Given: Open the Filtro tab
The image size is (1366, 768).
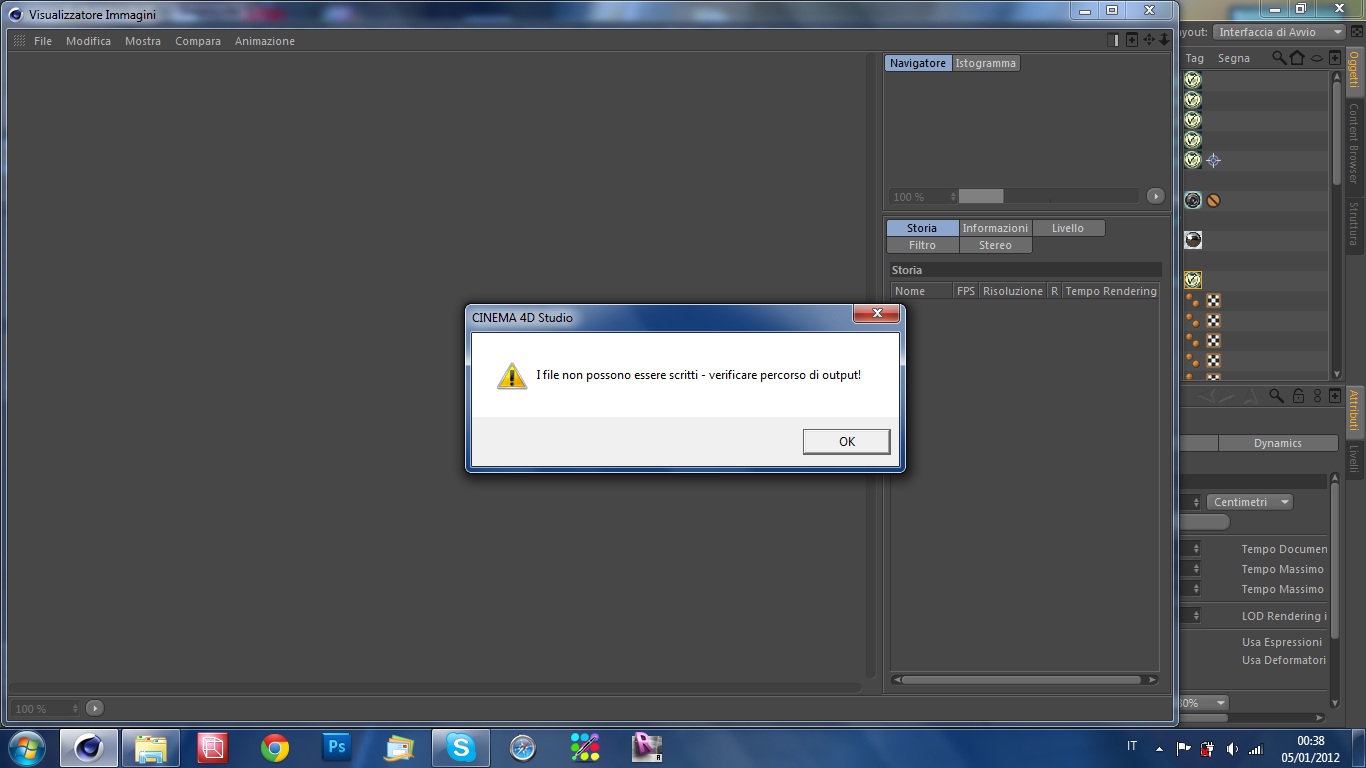Looking at the screenshot, I should coord(922,245).
